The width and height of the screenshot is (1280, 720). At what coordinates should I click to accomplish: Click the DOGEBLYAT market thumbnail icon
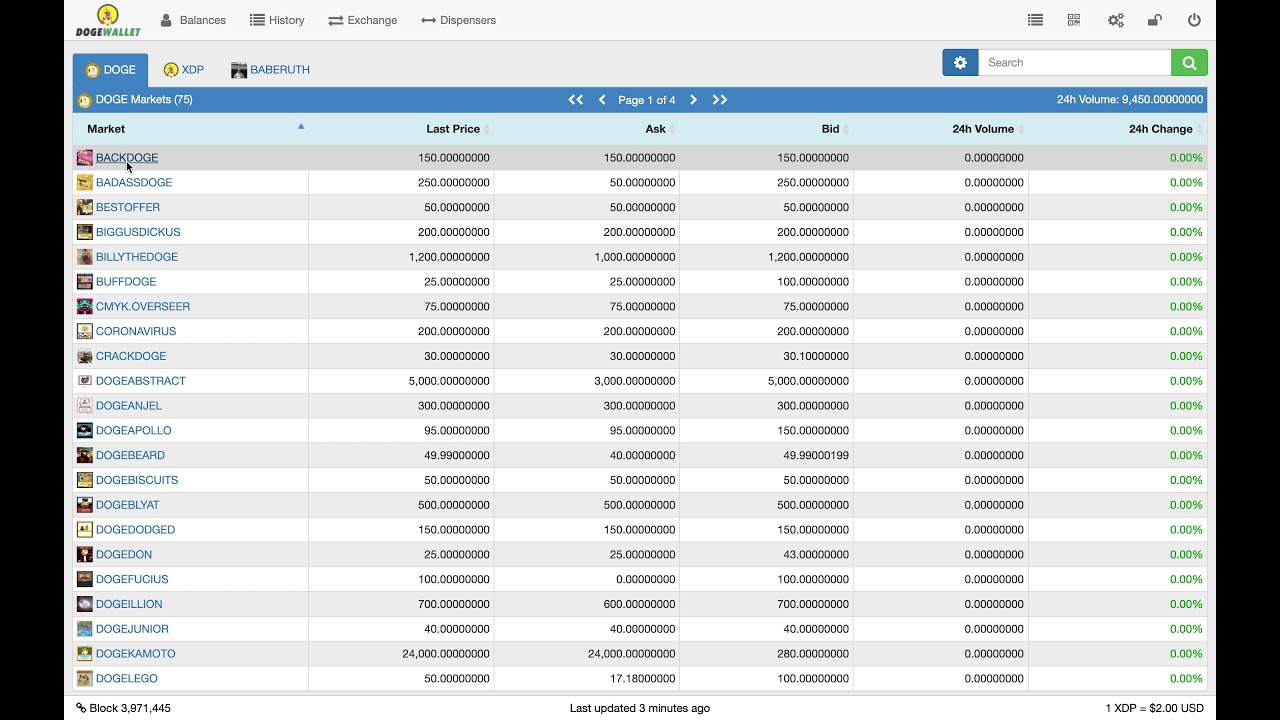point(85,505)
